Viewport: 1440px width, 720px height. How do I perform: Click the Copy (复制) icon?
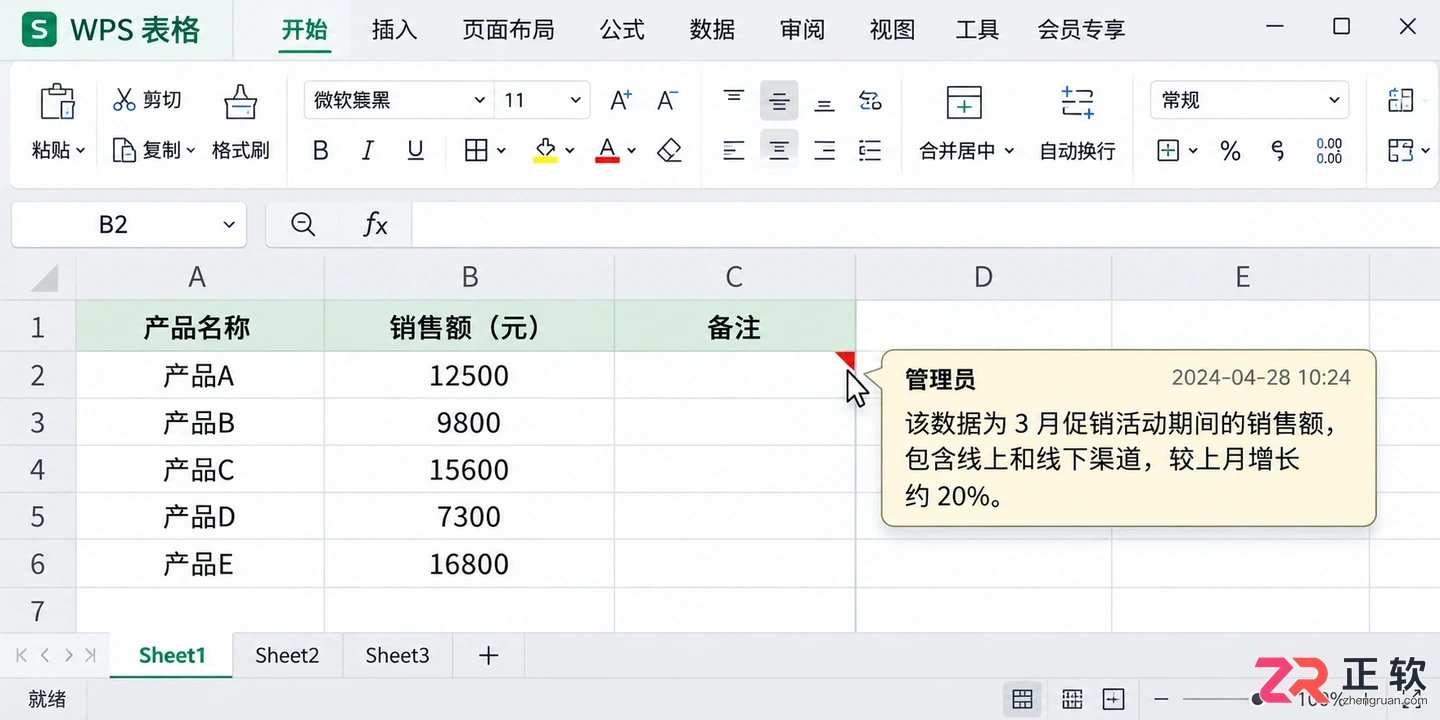(124, 150)
